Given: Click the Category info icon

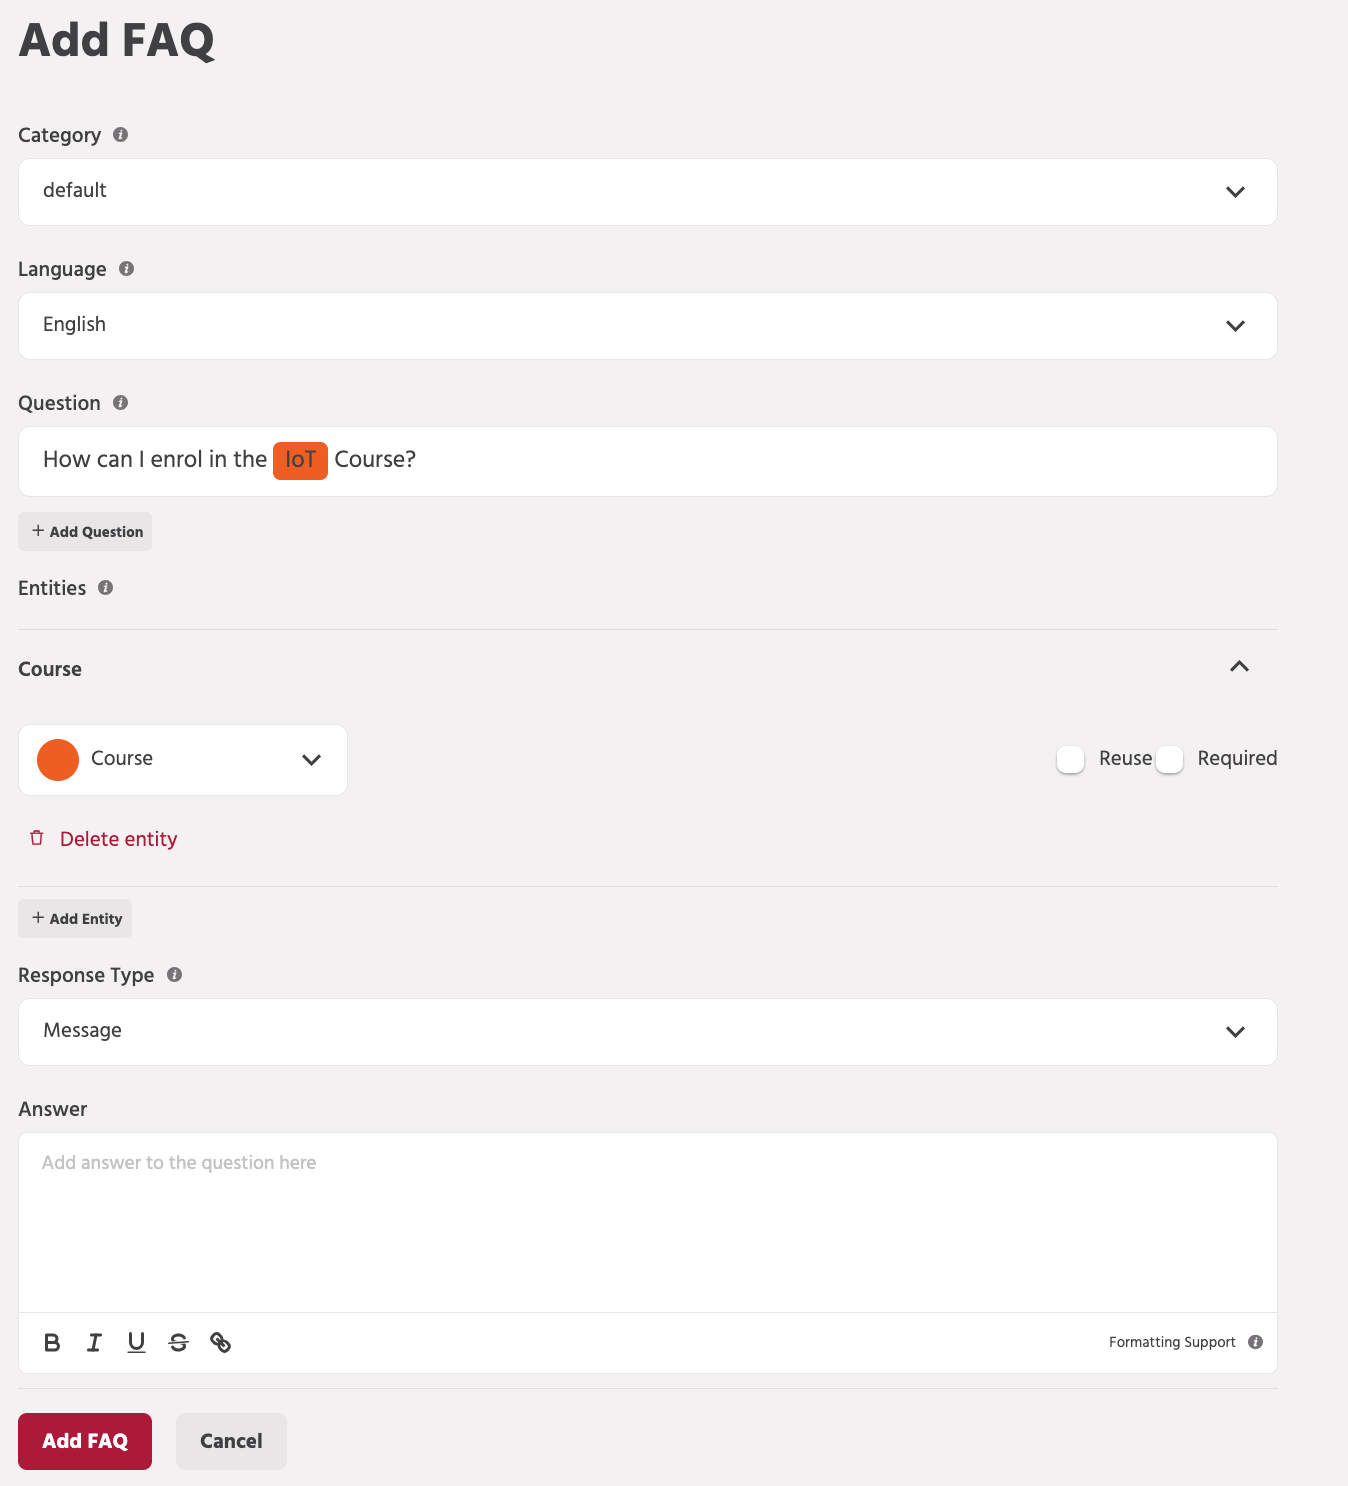Looking at the screenshot, I should tap(121, 134).
